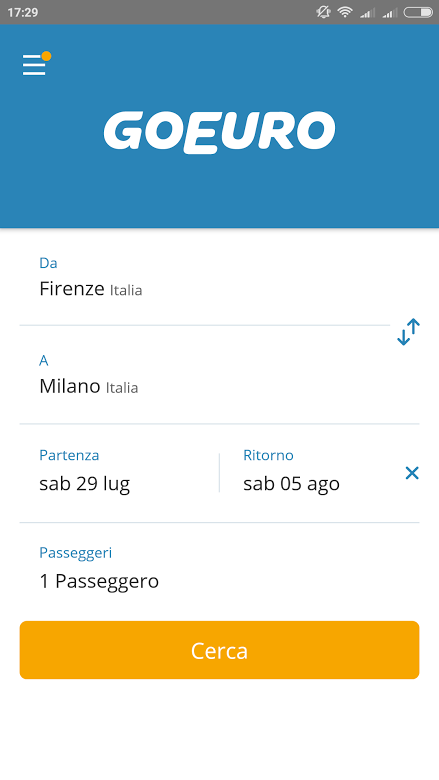Tap the Wi-Fi status icon
This screenshot has height=780, width=439.
click(x=345, y=12)
